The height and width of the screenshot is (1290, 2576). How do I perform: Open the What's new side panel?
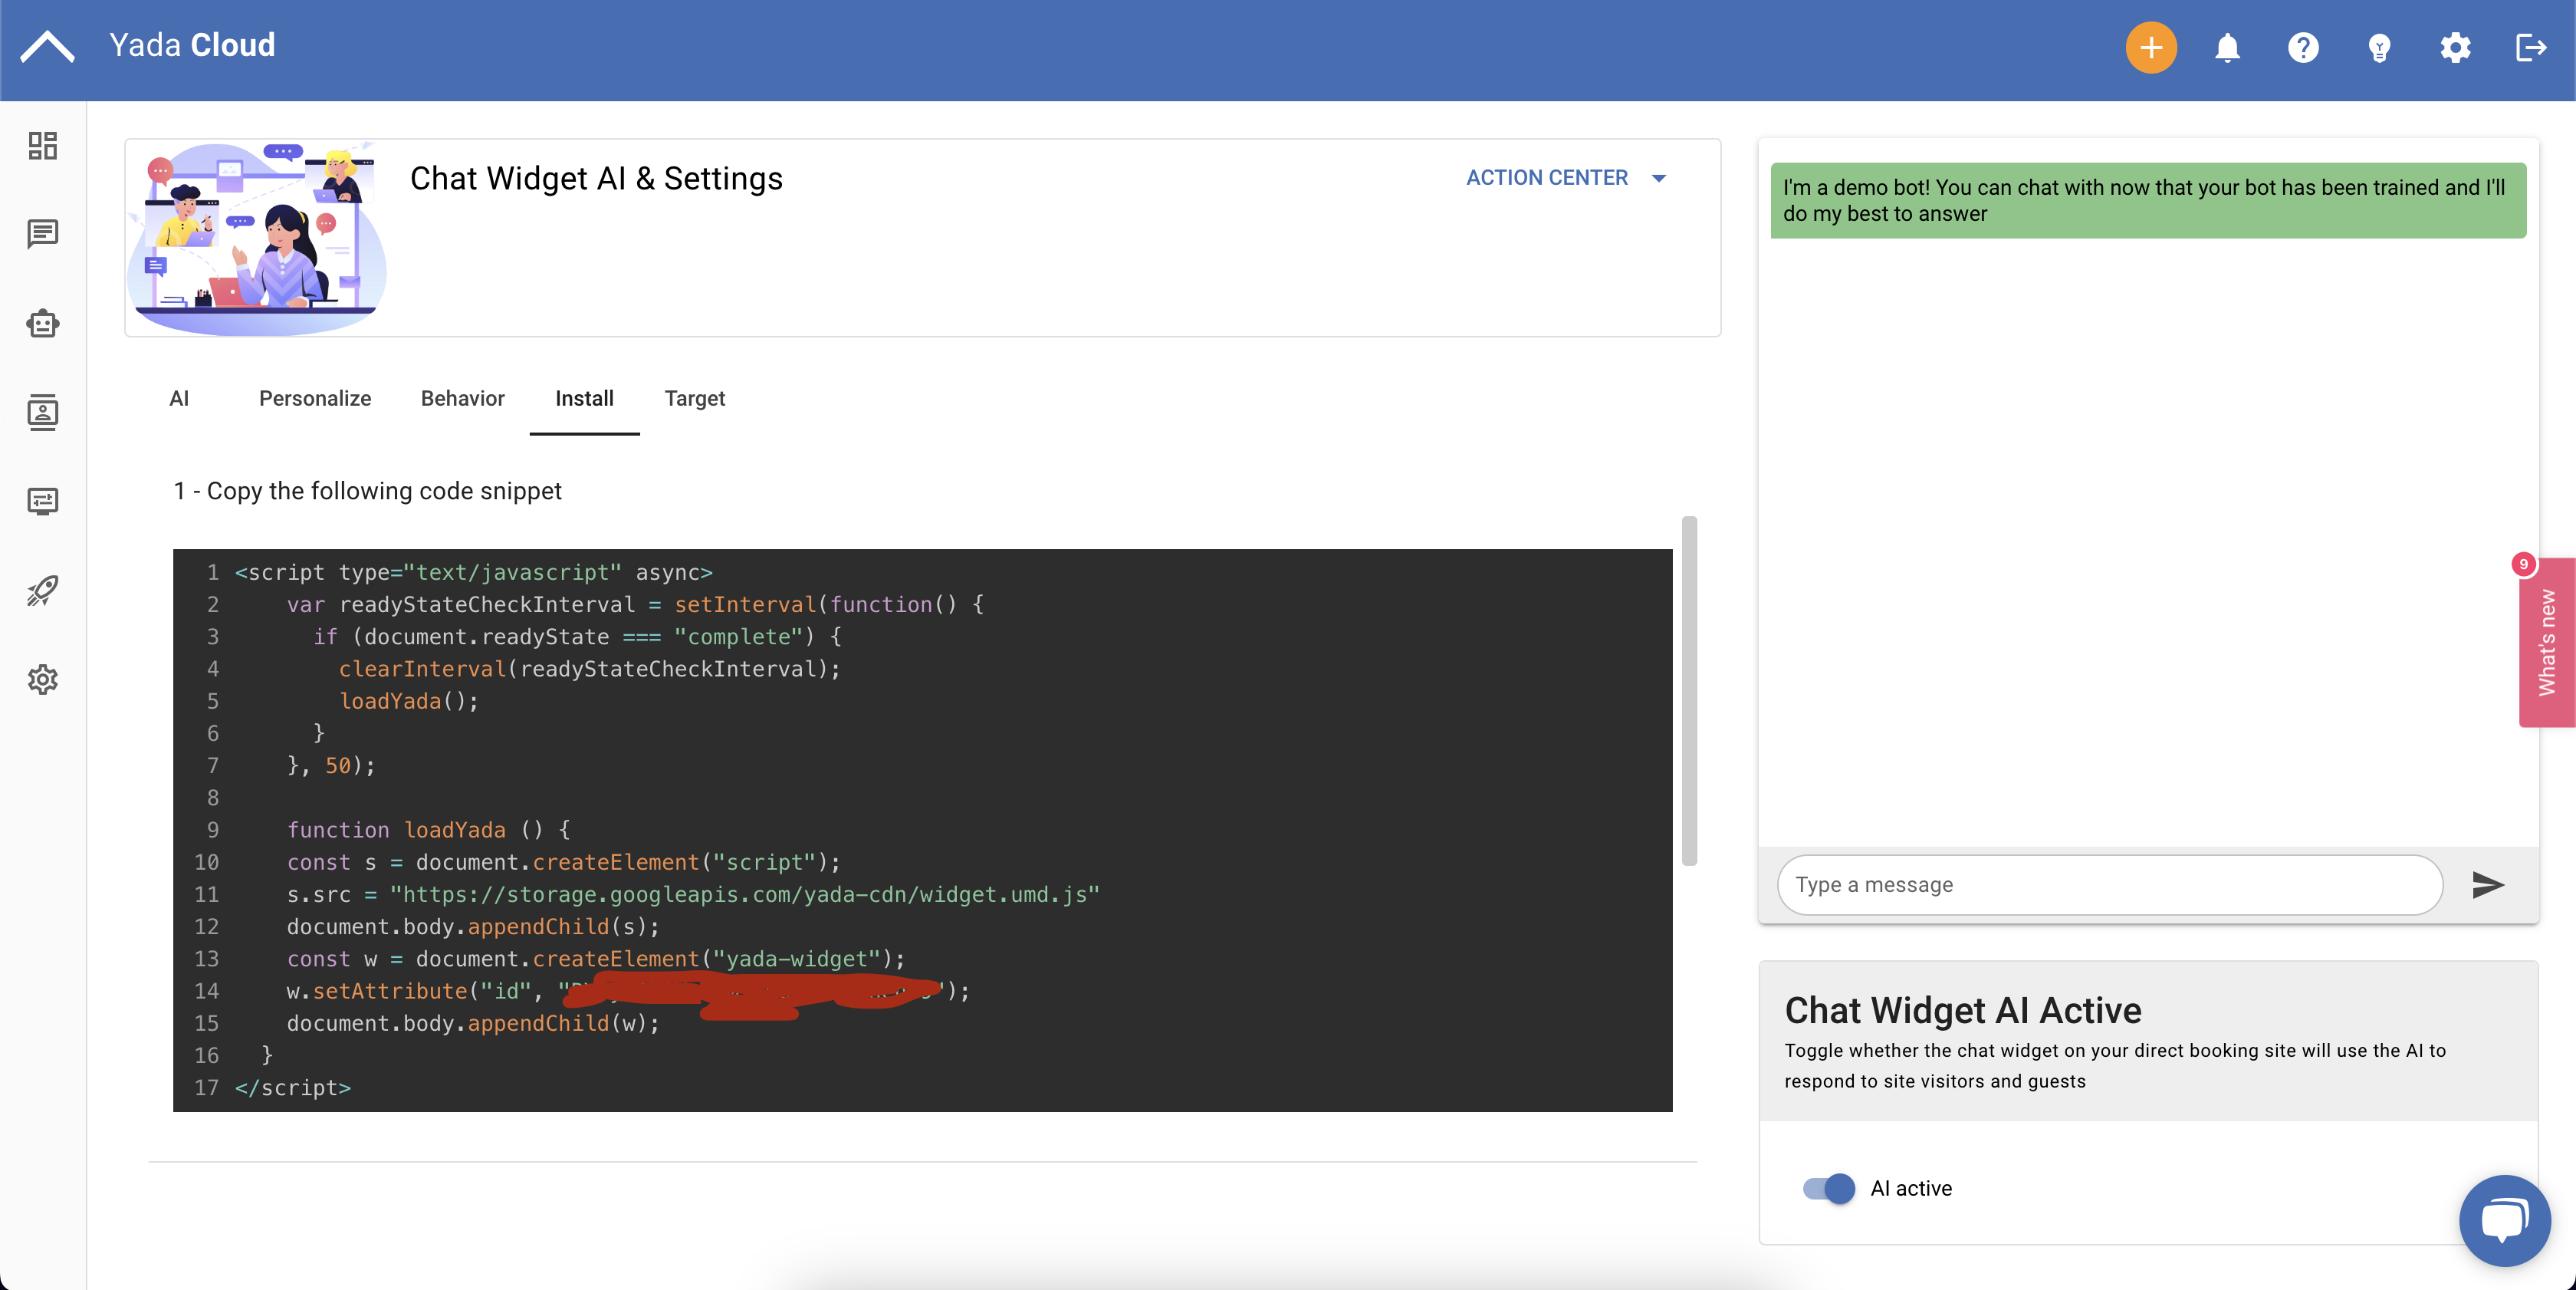point(2546,642)
